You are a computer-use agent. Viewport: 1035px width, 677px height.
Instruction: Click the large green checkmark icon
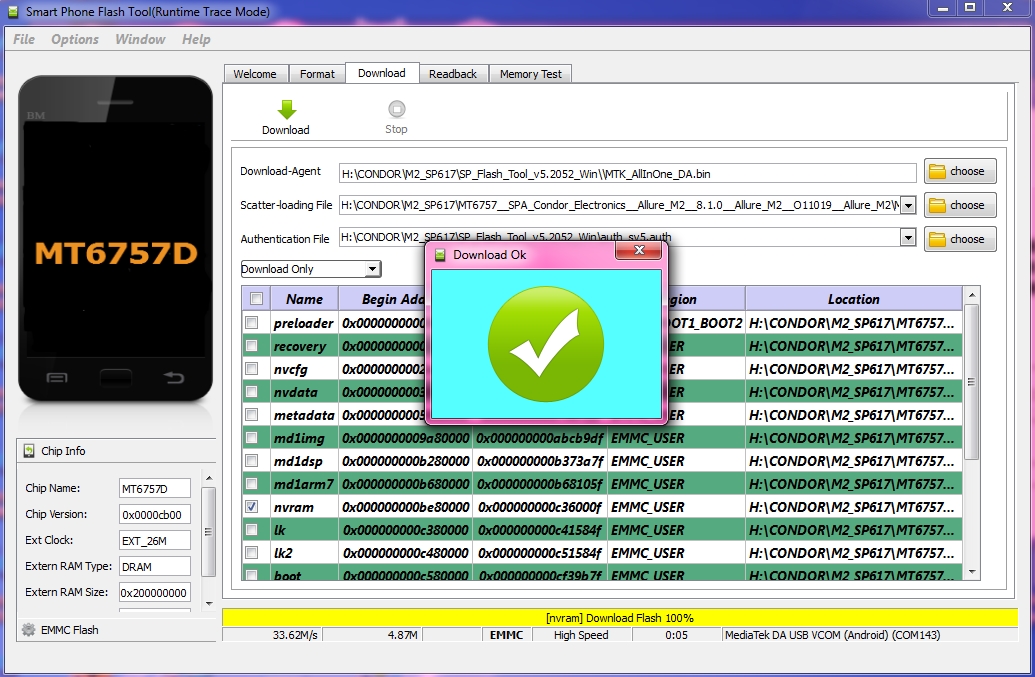point(546,342)
